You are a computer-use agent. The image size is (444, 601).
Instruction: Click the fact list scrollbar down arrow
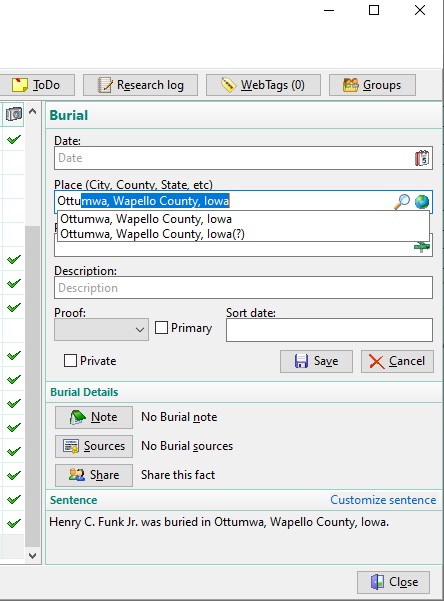[x=33, y=555]
